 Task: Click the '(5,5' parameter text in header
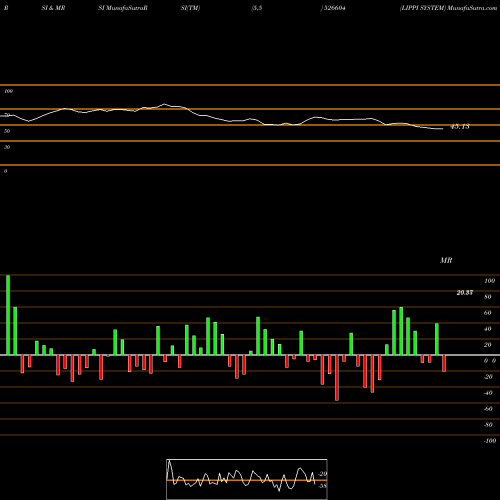click(257, 8)
